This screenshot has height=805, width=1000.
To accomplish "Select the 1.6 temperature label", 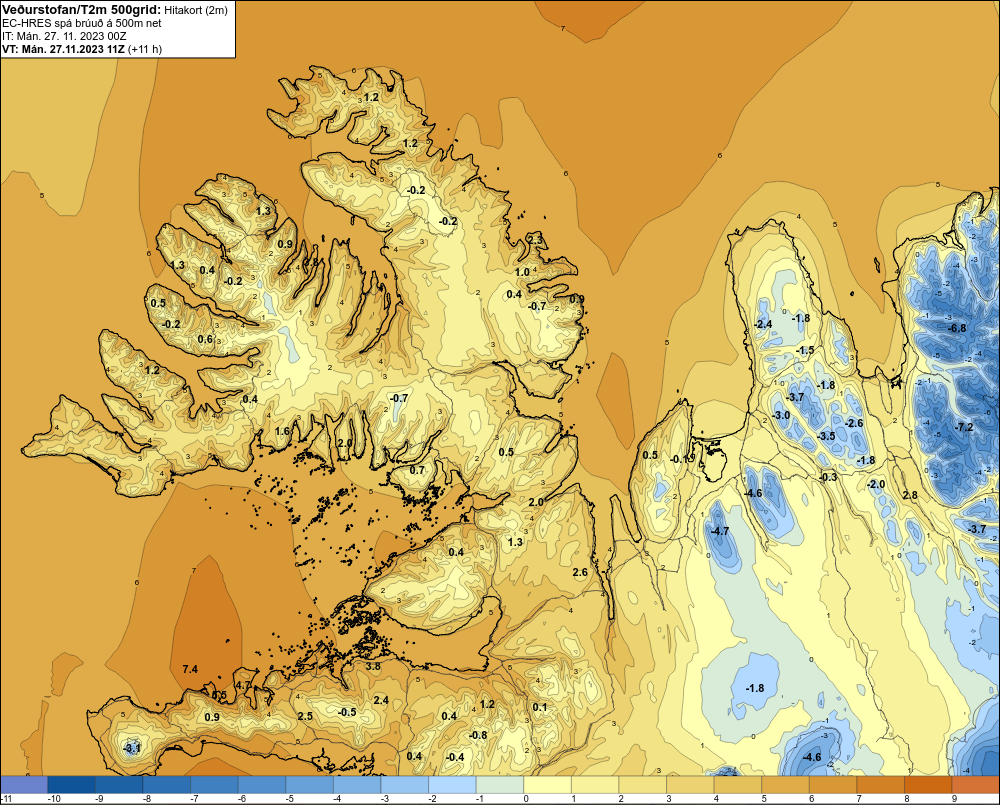I will tap(282, 431).
